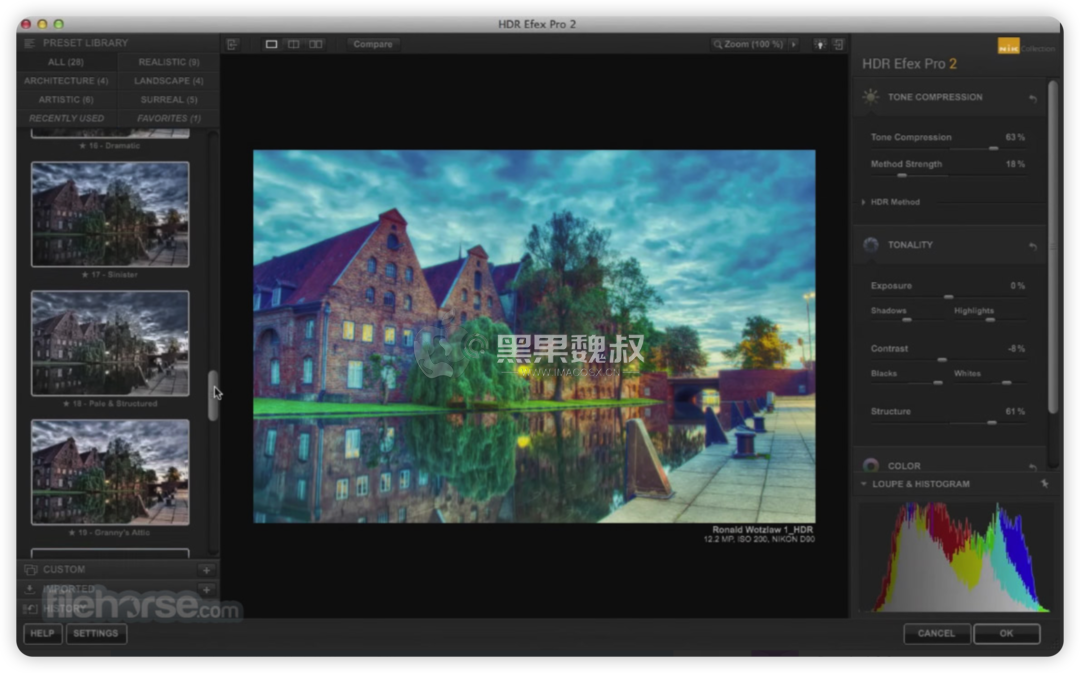This screenshot has height=673, width=1080.
Task: Click the Preset Library list icon
Action: [x=29, y=43]
